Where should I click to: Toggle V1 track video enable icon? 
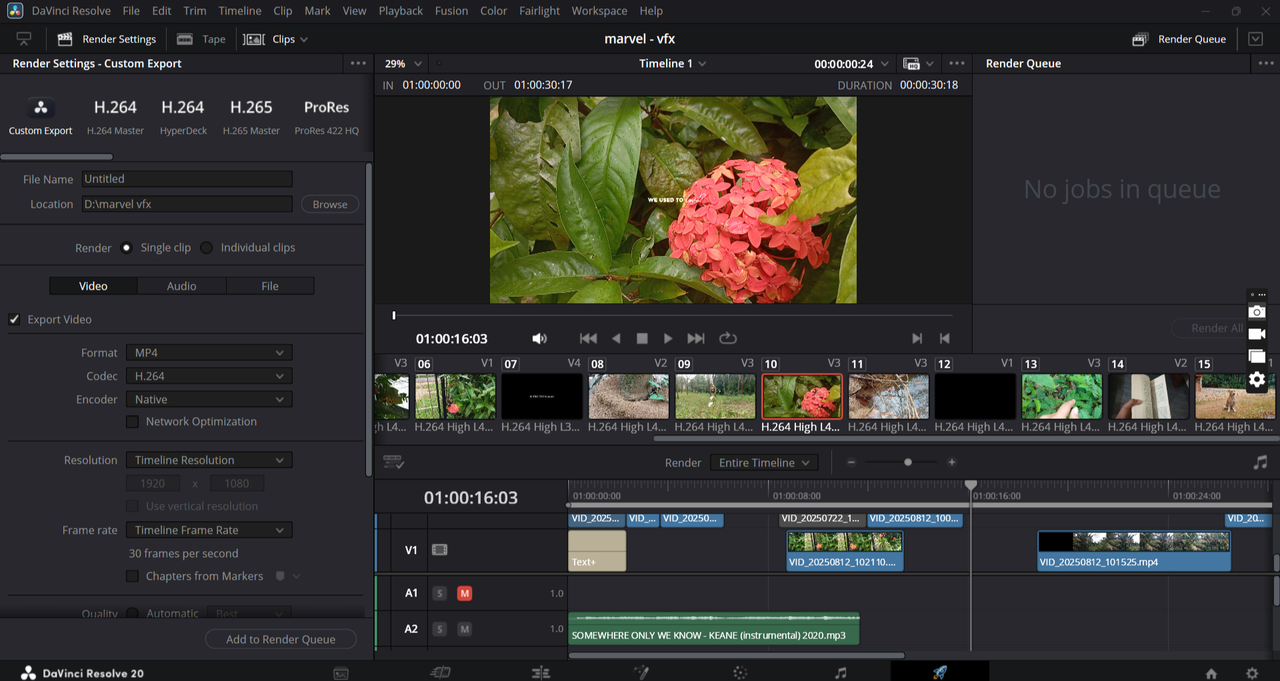tap(439, 550)
